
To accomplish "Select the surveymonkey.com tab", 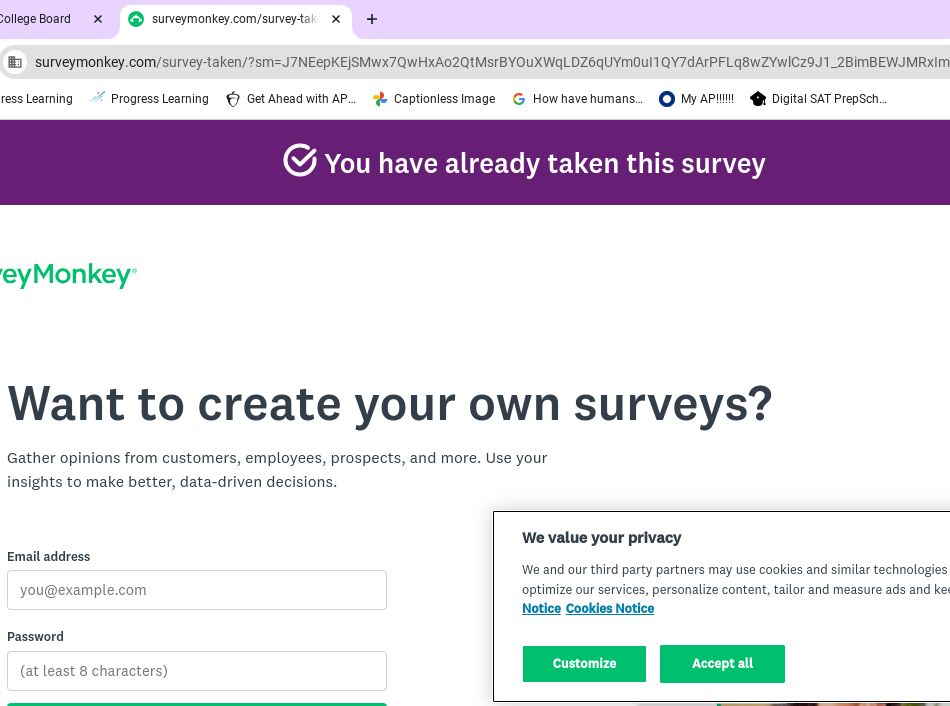I will tap(230, 19).
